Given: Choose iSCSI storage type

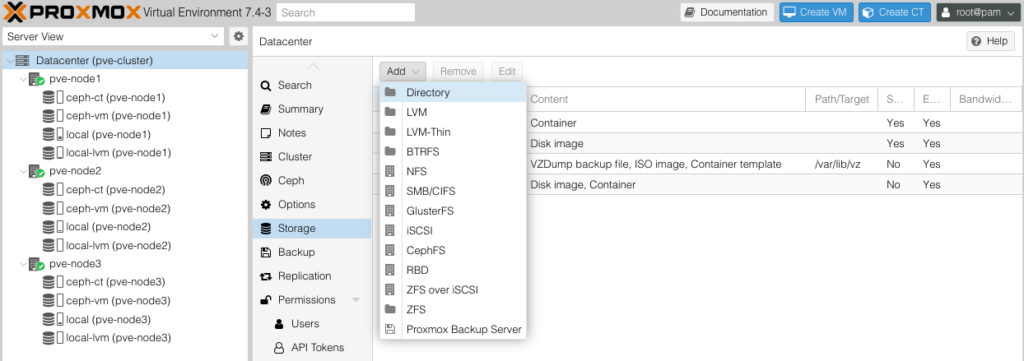Looking at the screenshot, I should (x=453, y=230).
